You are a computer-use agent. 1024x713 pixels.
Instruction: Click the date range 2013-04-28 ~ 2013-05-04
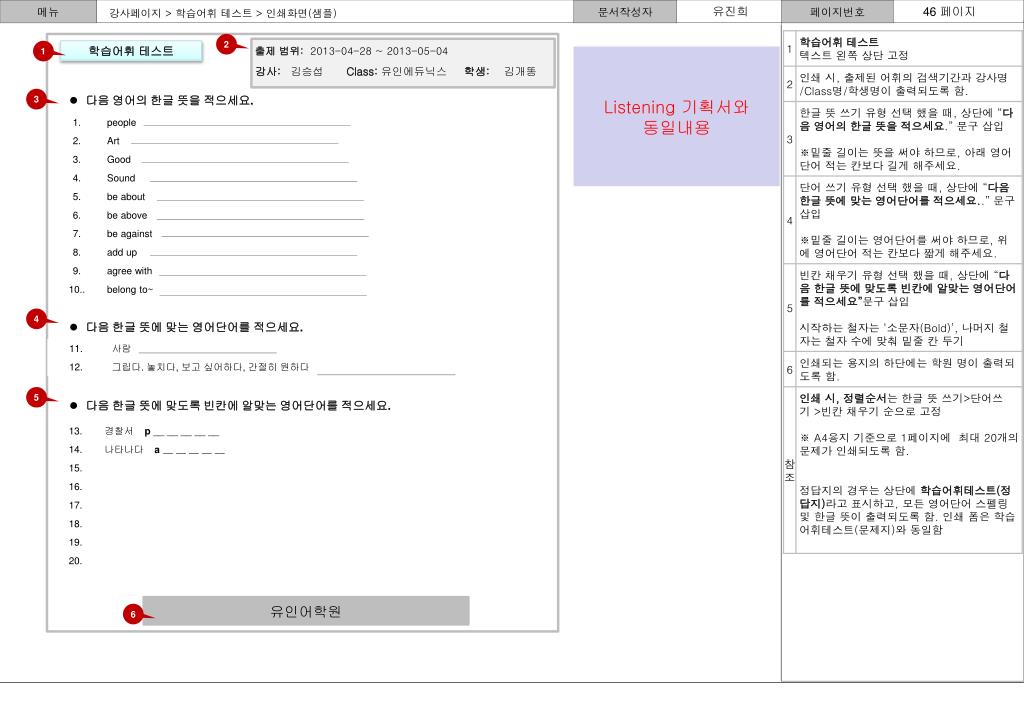(x=379, y=51)
